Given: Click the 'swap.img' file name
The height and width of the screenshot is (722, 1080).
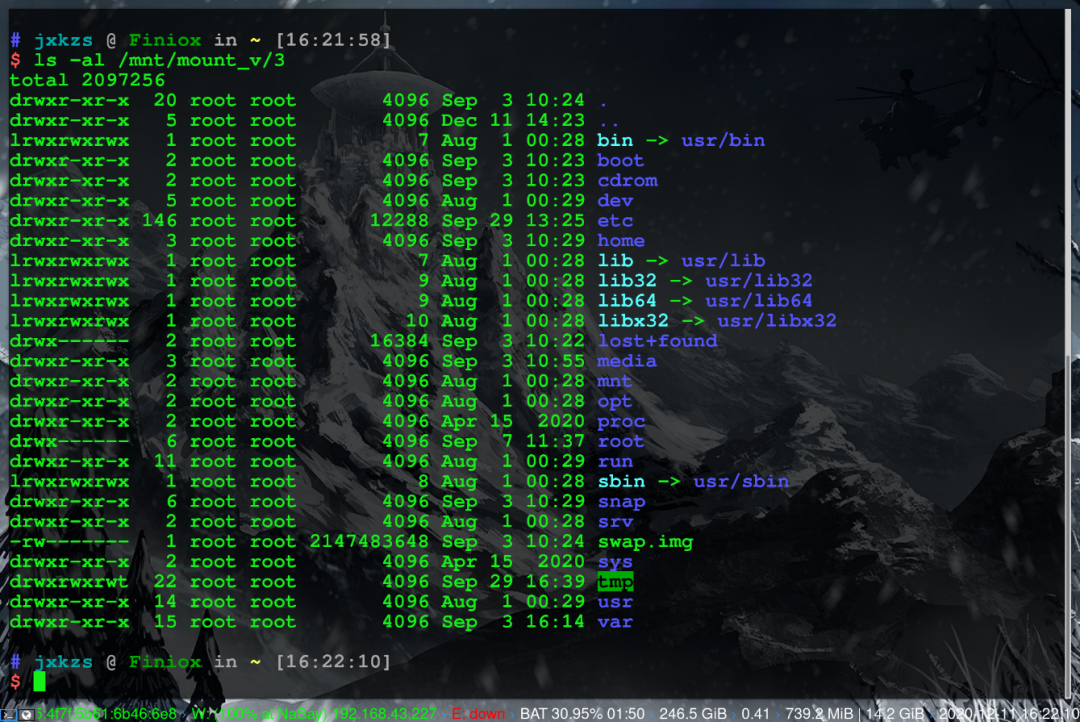Looking at the screenshot, I should pyautogui.click(x=645, y=542).
